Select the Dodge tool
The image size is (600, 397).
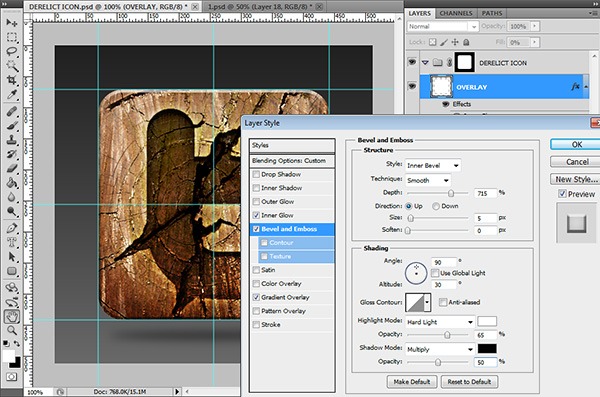tap(11, 211)
